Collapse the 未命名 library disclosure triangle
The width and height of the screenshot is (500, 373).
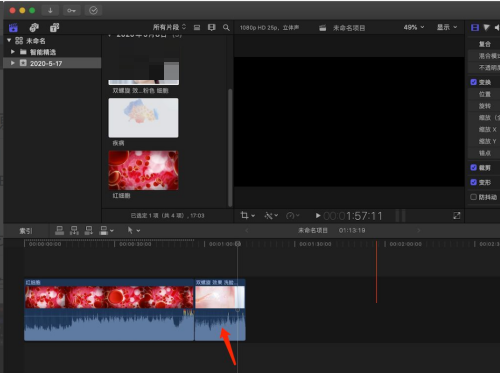[x=9, y=40]
